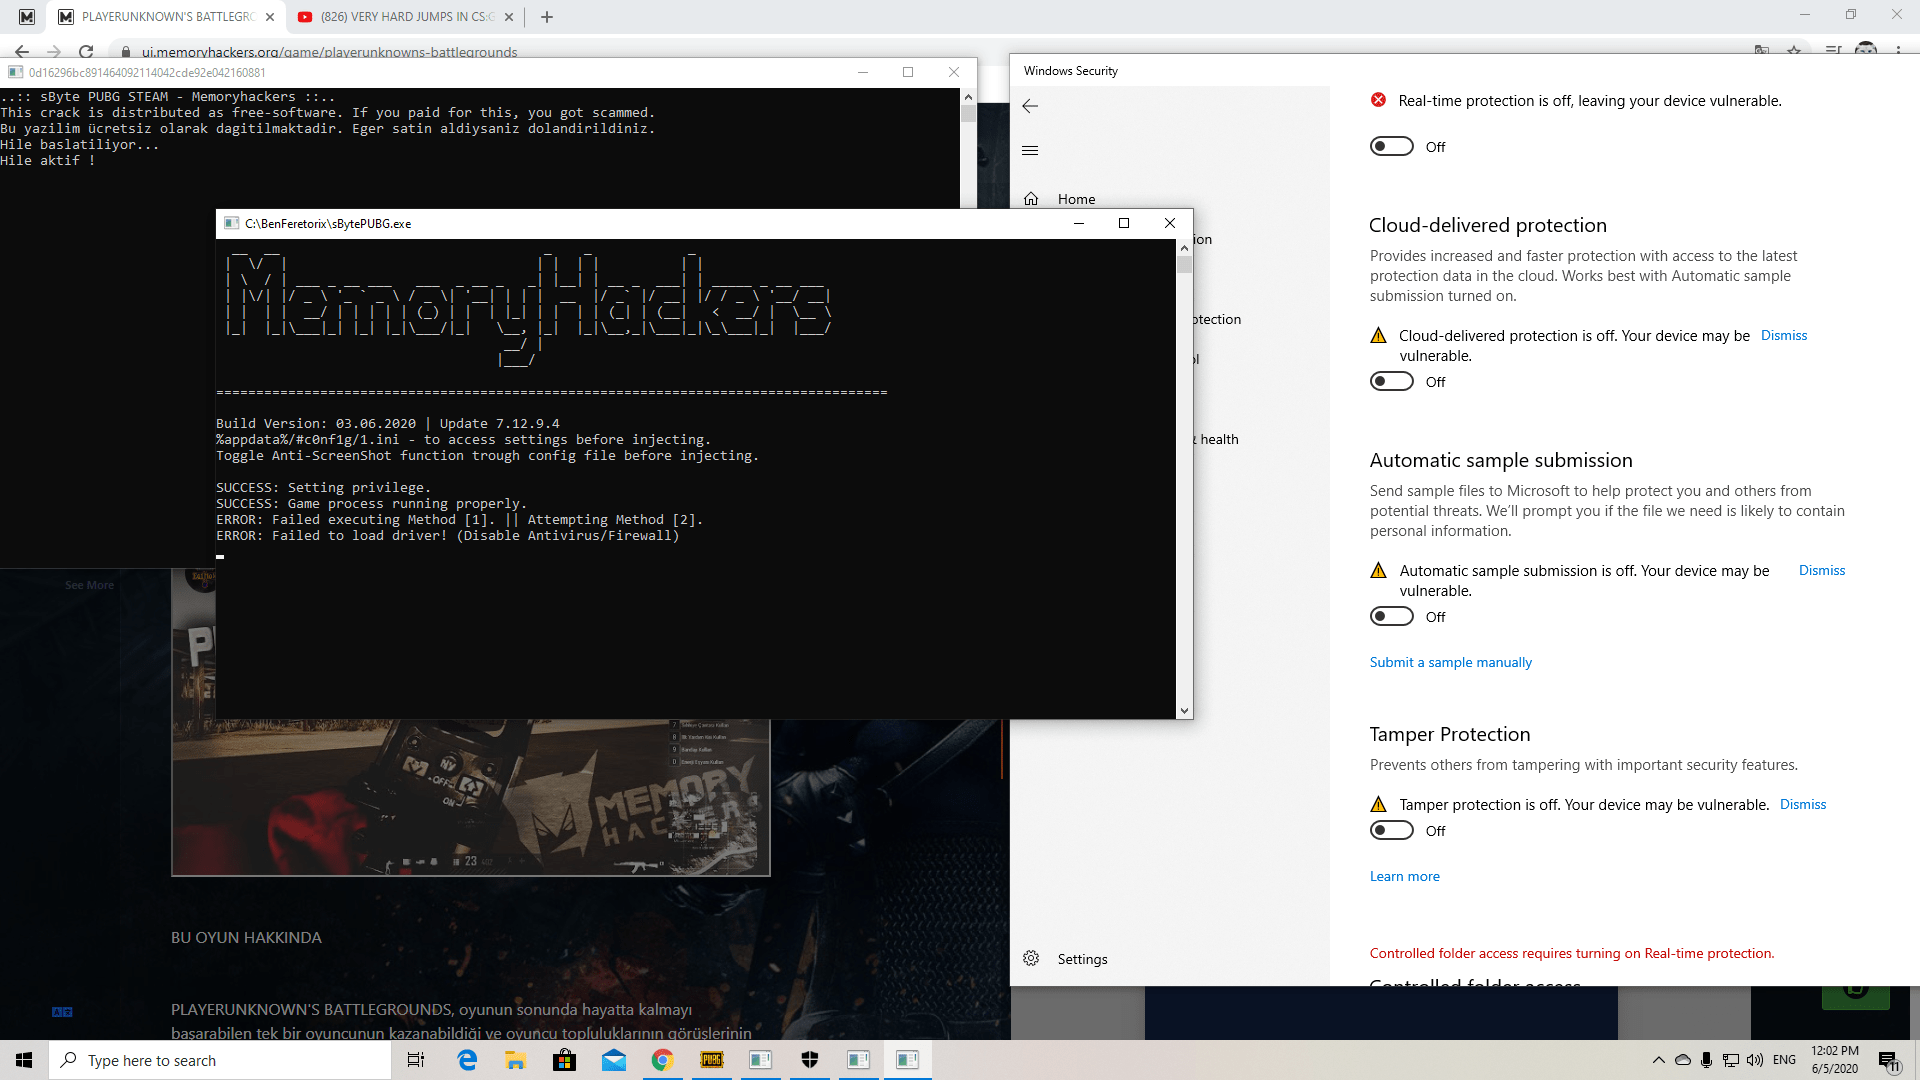
Task: Launch Microsoft Edge from taskbar
Action: tap(467, 1060)
